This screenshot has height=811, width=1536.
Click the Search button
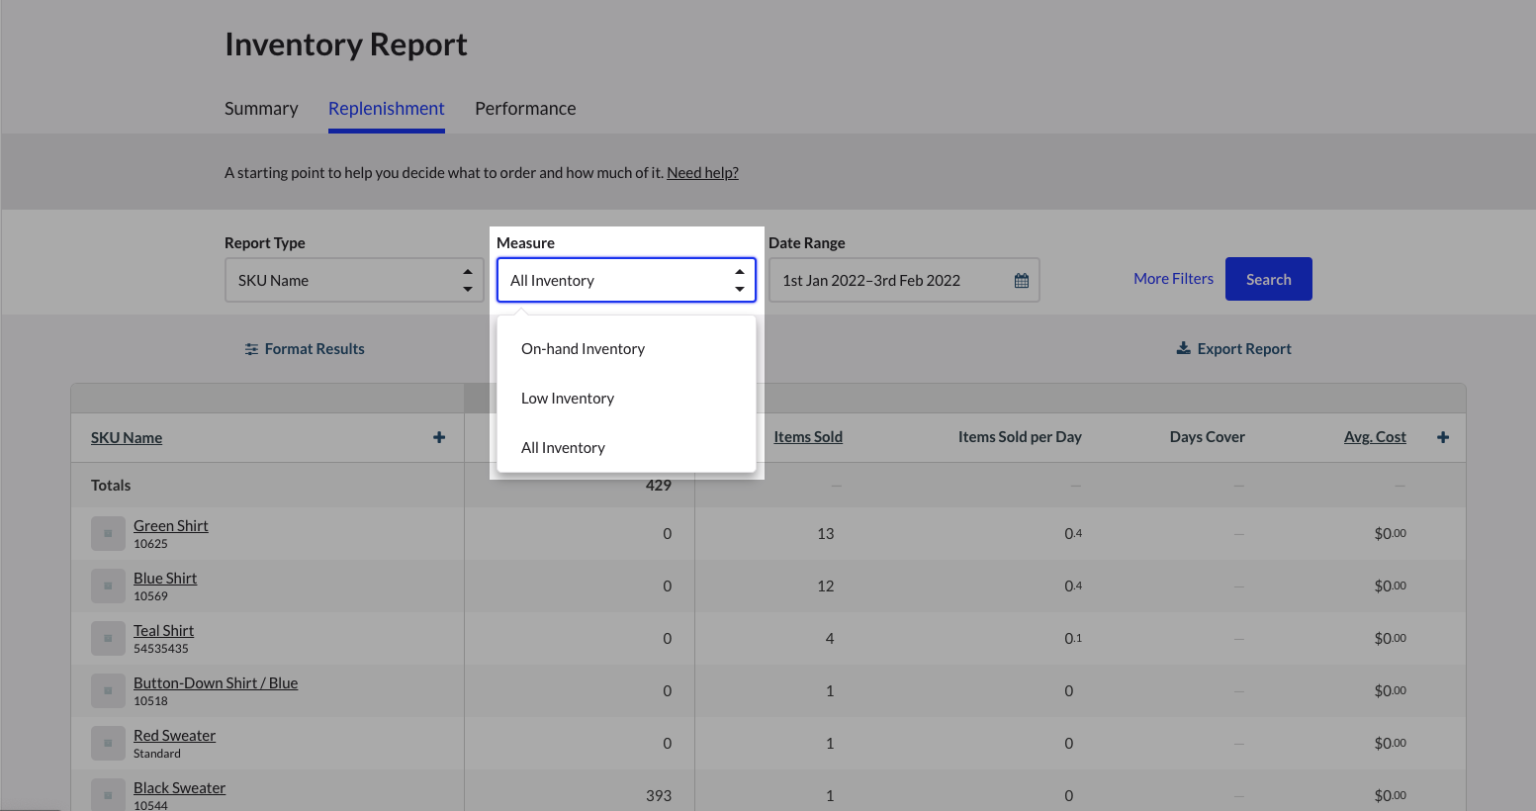tap(1268, 279)
